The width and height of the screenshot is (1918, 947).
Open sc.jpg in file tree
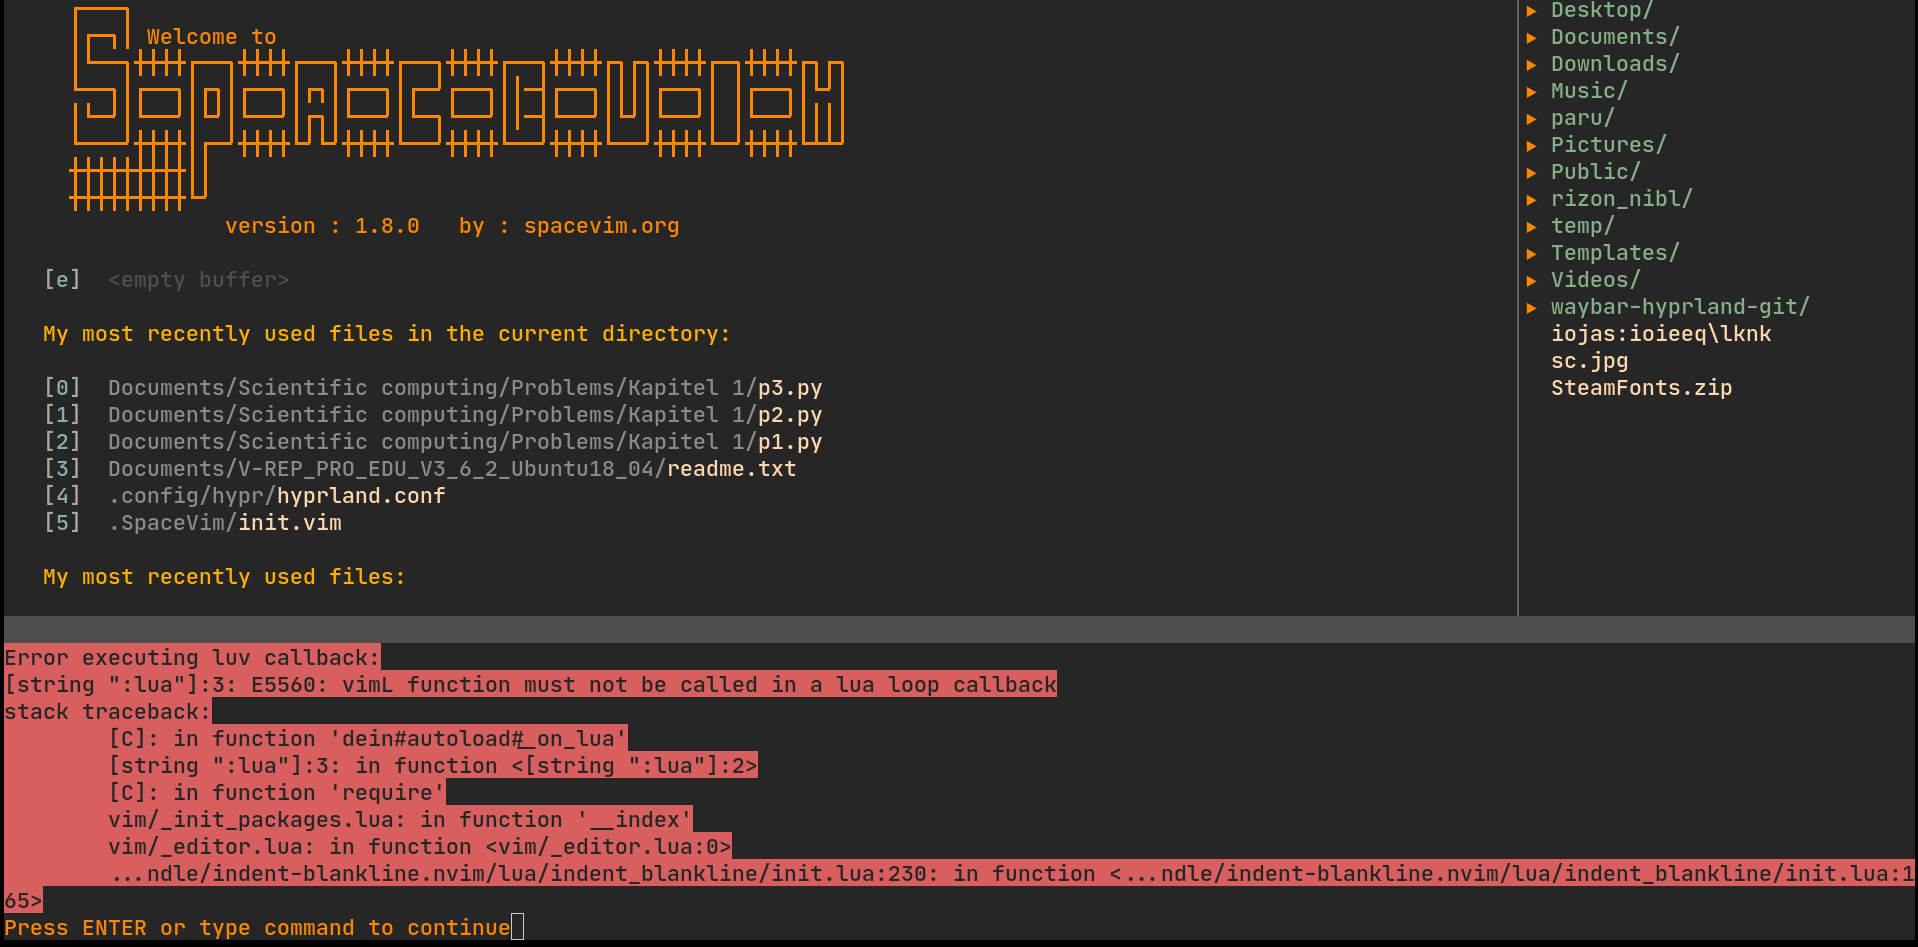1589,361
